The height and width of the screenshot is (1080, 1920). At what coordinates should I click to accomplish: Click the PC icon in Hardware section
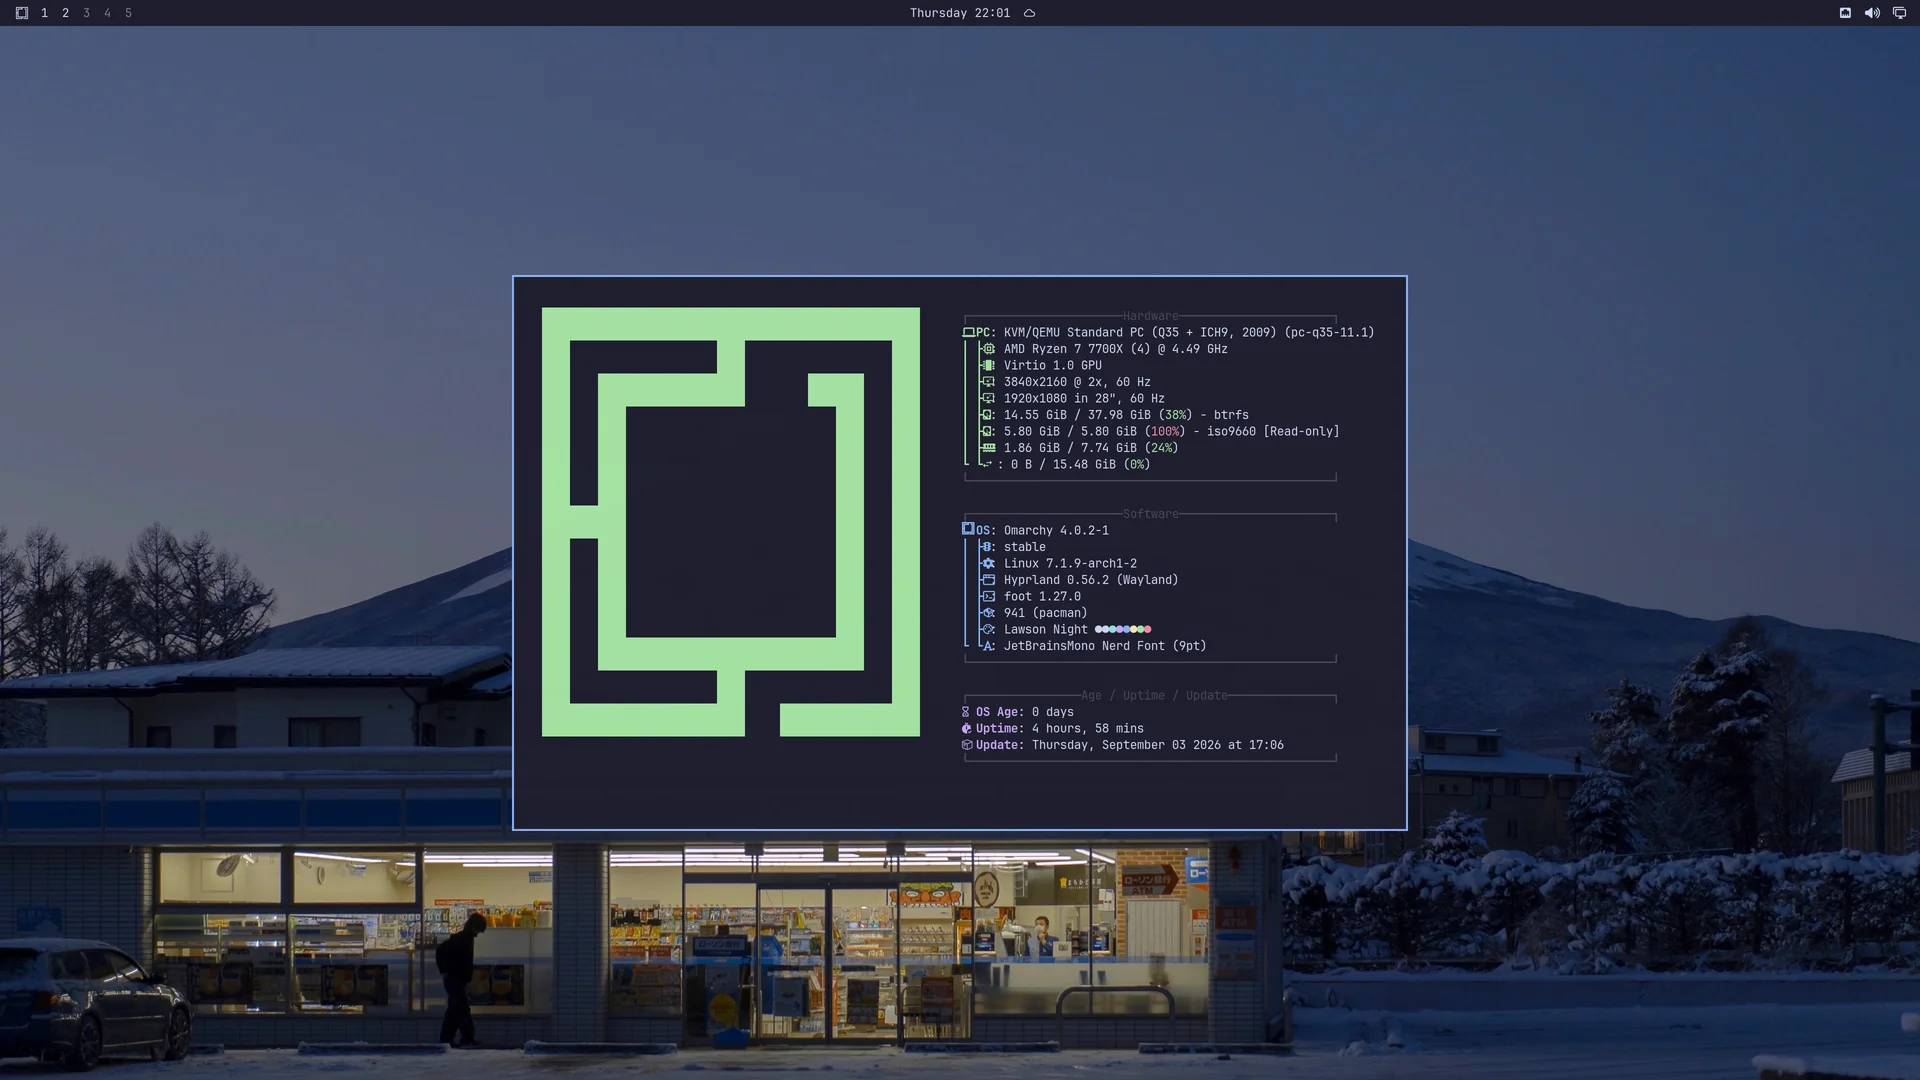(968, 332)
